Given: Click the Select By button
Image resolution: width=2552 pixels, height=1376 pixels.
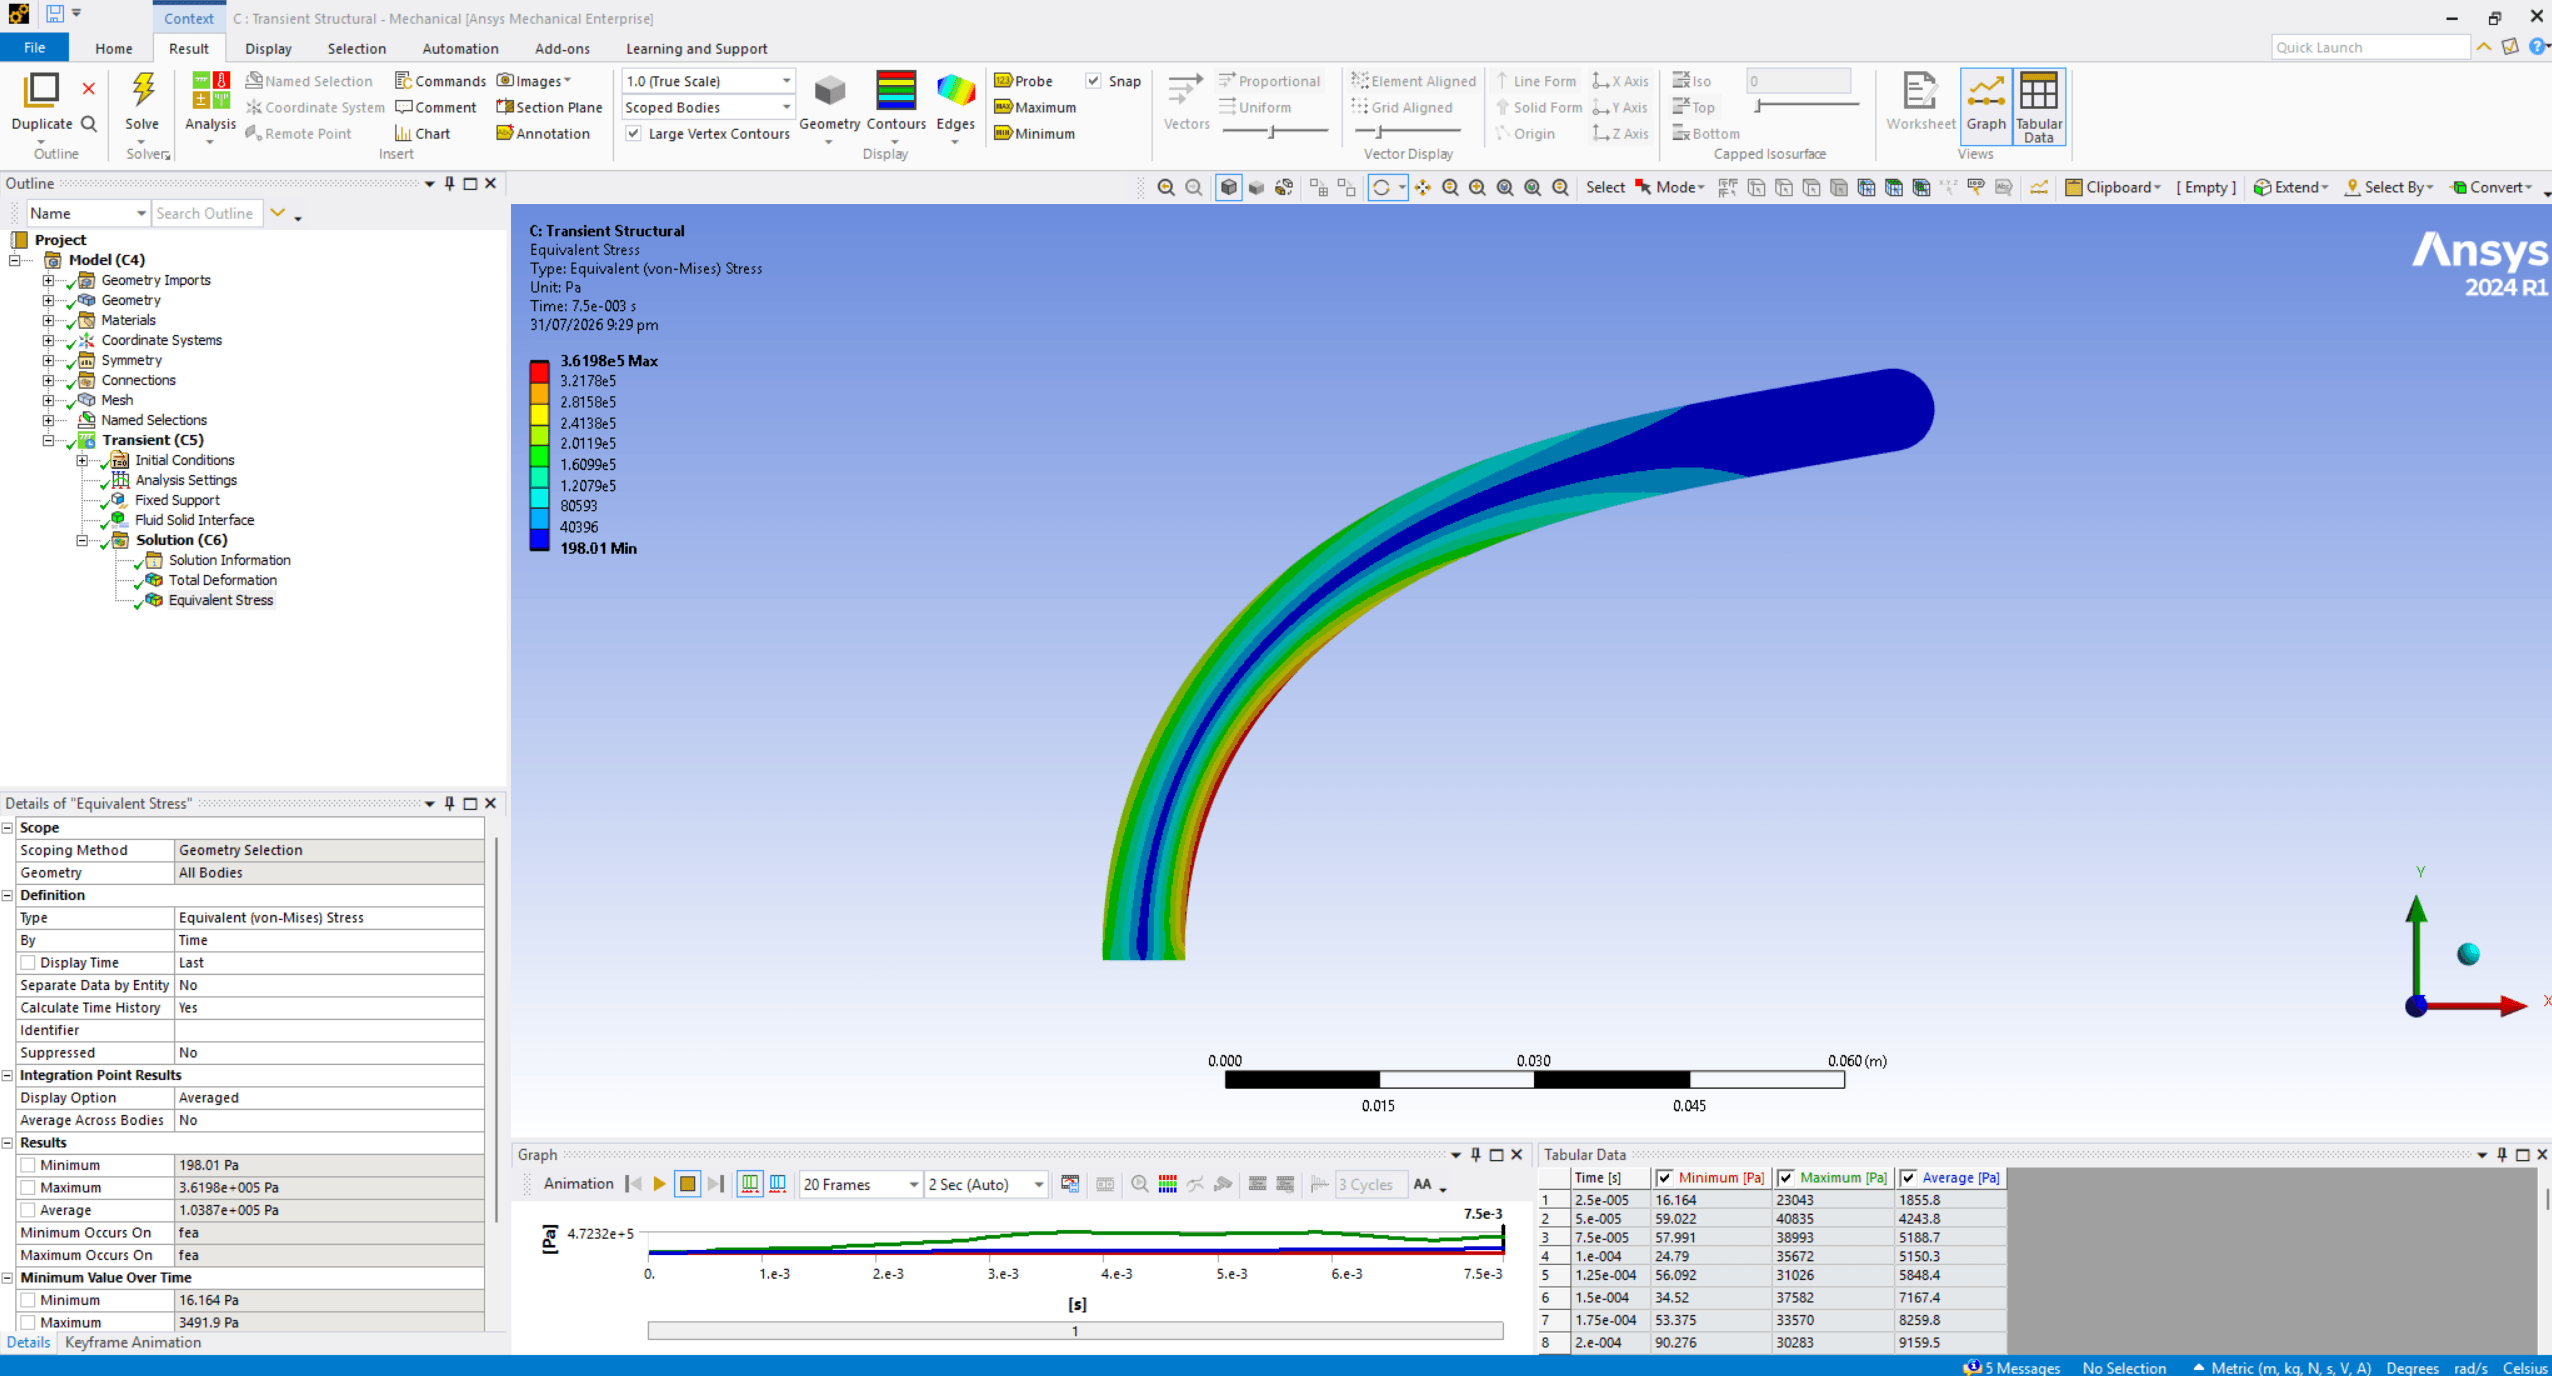Looking at the screenshot, I should click(x=2387, y=187).
